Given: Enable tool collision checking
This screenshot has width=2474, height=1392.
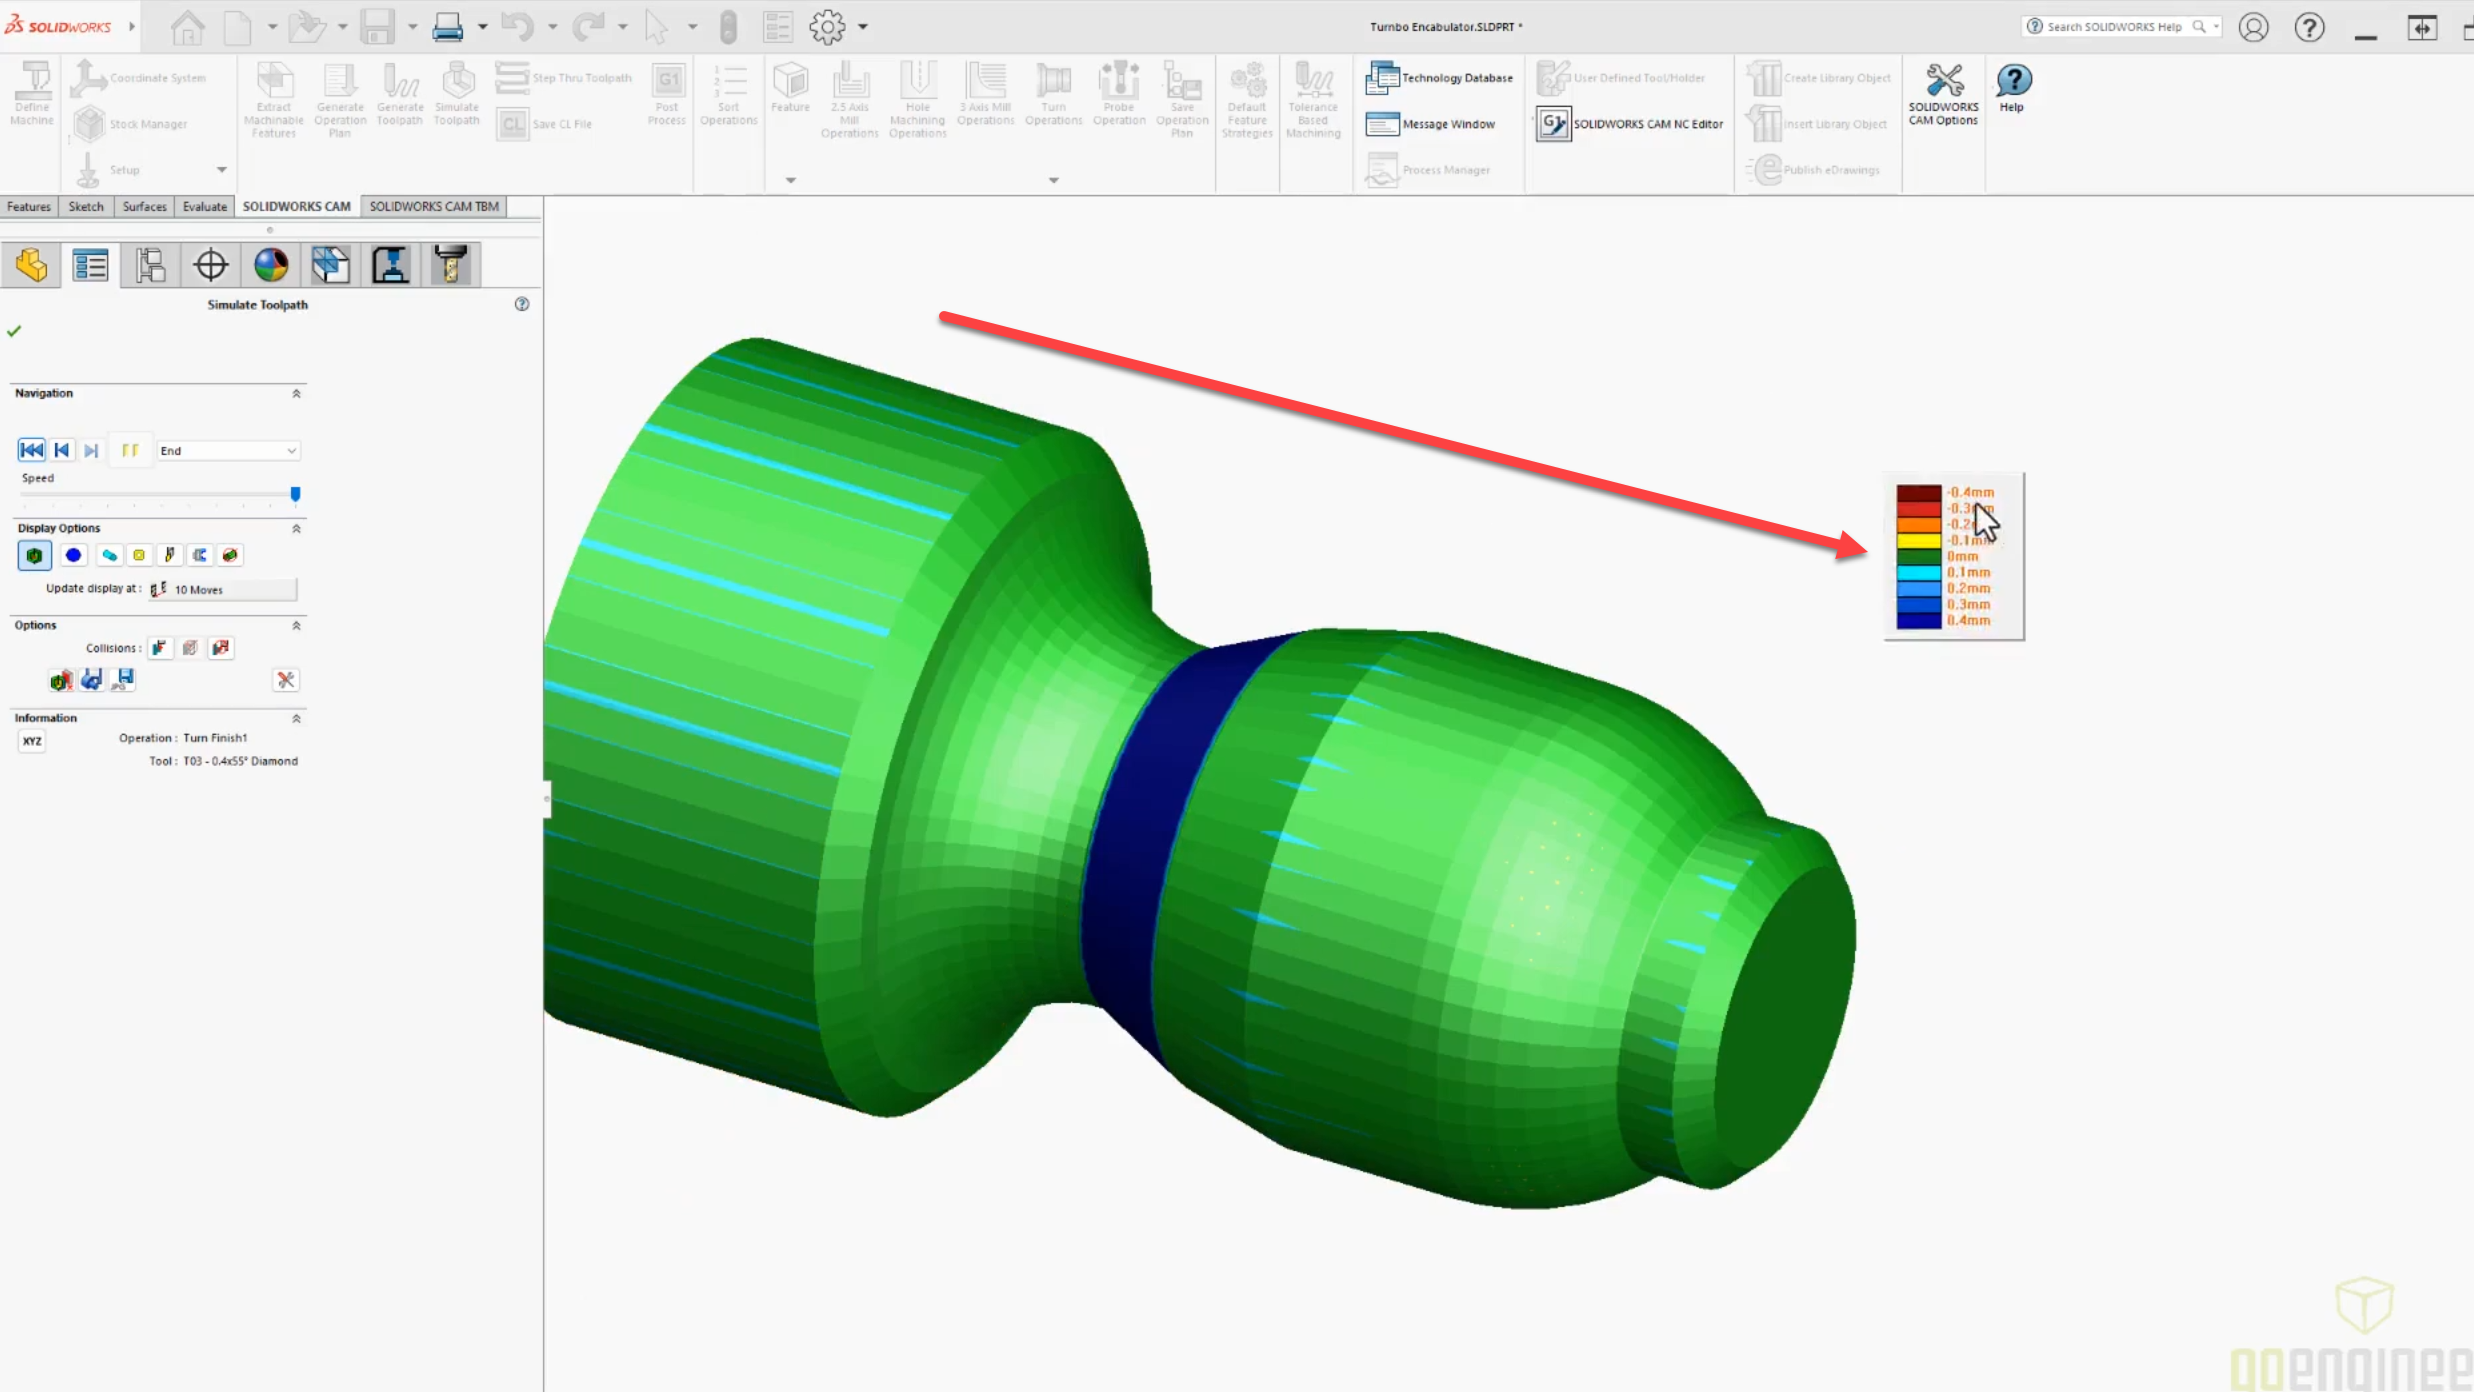Looking at the screenshot, I should 159,648.
